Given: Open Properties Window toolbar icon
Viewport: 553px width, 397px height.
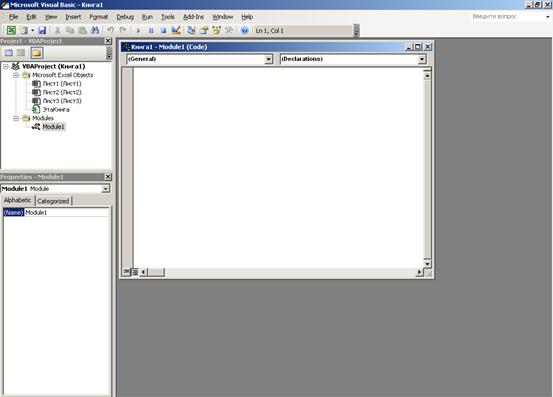Looking at the screenshot, I should pos(204,30).
